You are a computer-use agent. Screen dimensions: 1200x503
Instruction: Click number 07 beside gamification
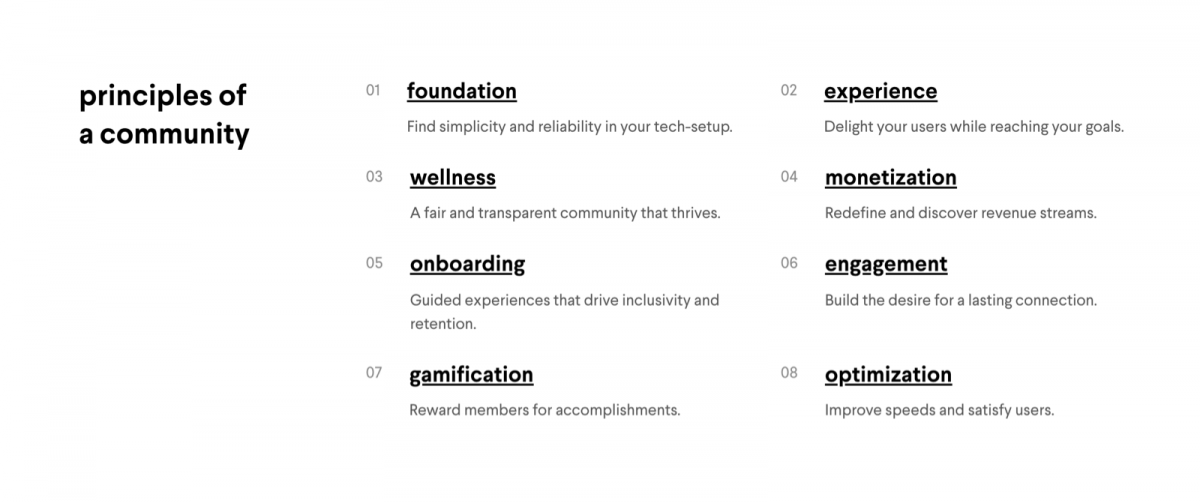pos(374,373)
